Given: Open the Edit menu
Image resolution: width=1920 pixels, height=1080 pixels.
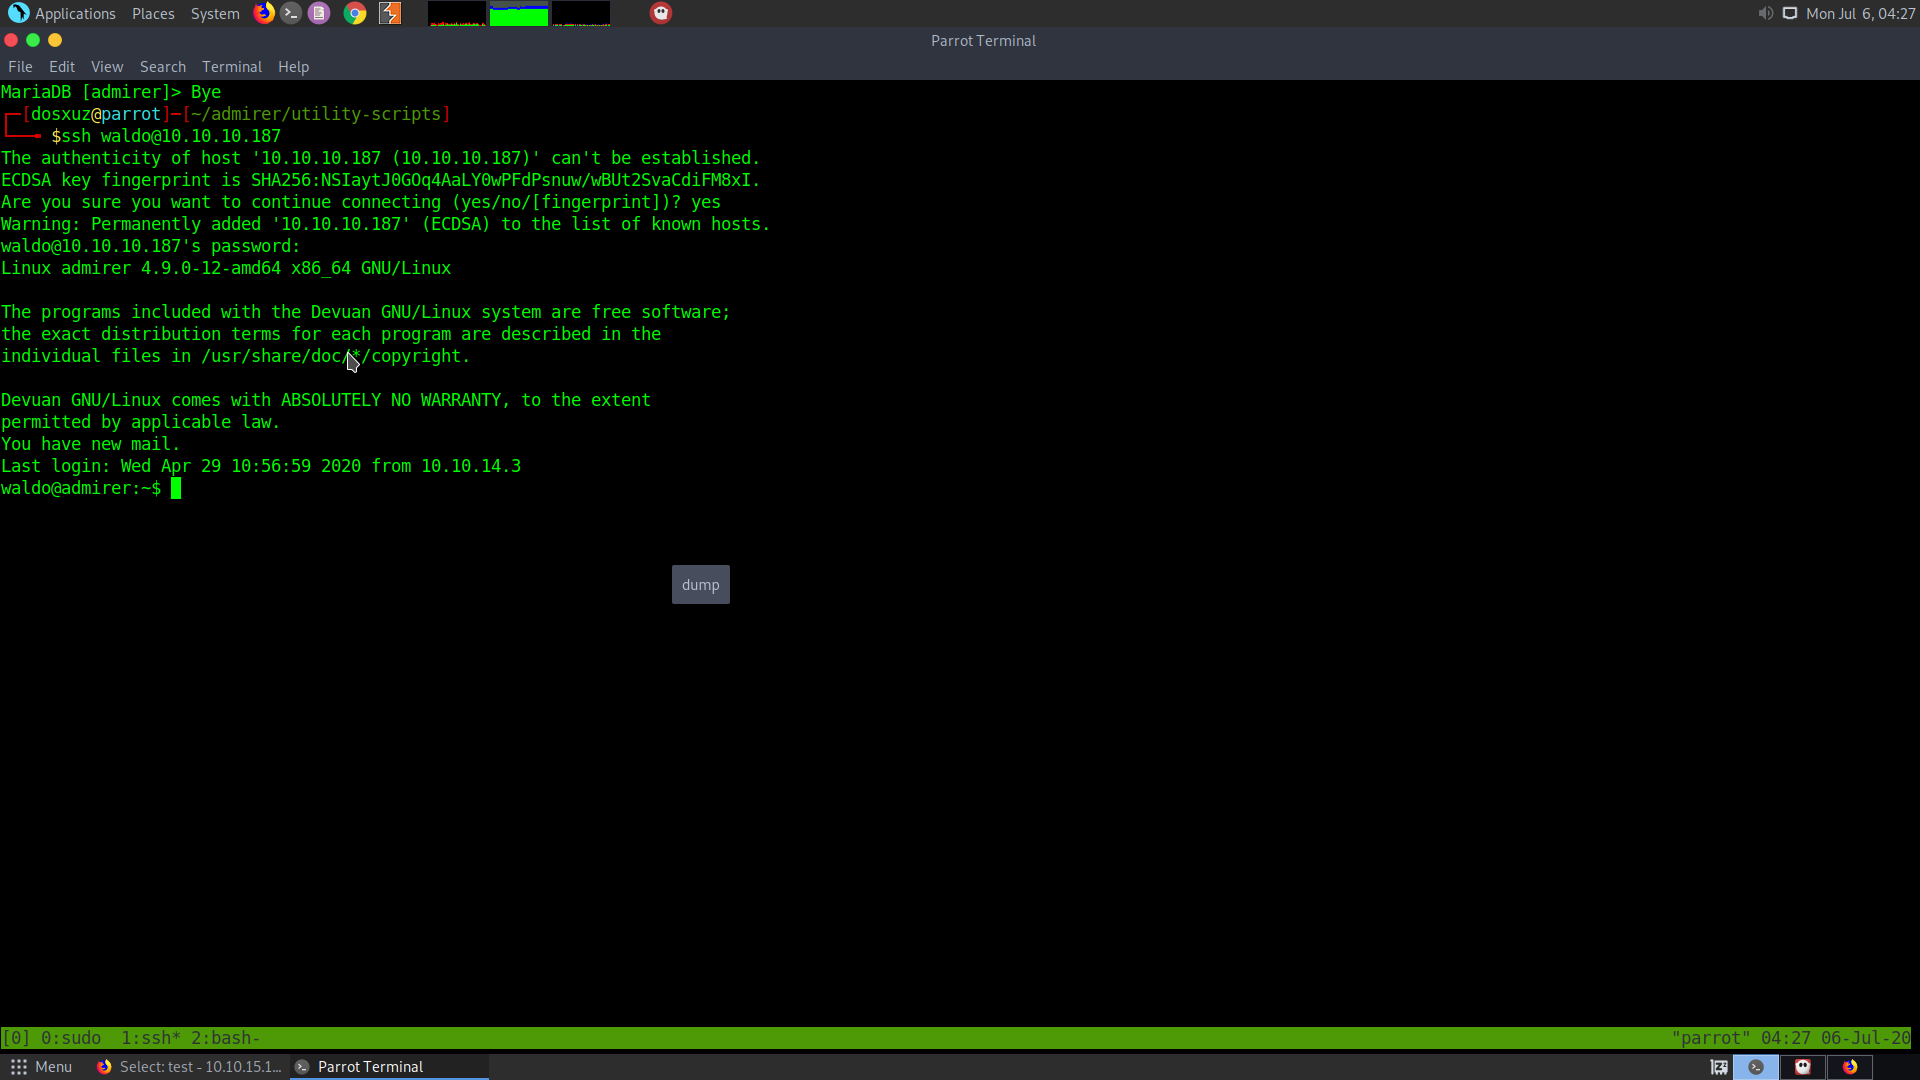Looking at the screenshot, I should pyautogui.click(x=62, y=67).
